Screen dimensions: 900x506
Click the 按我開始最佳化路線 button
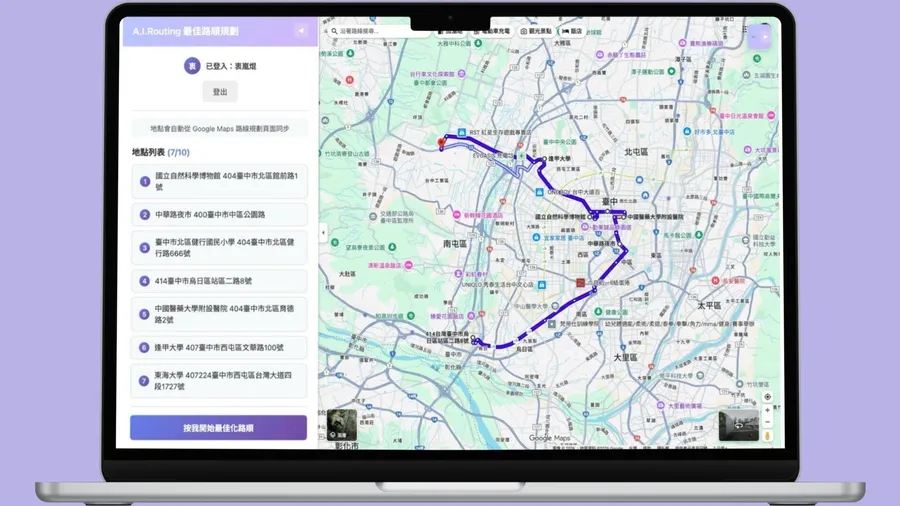218,428
